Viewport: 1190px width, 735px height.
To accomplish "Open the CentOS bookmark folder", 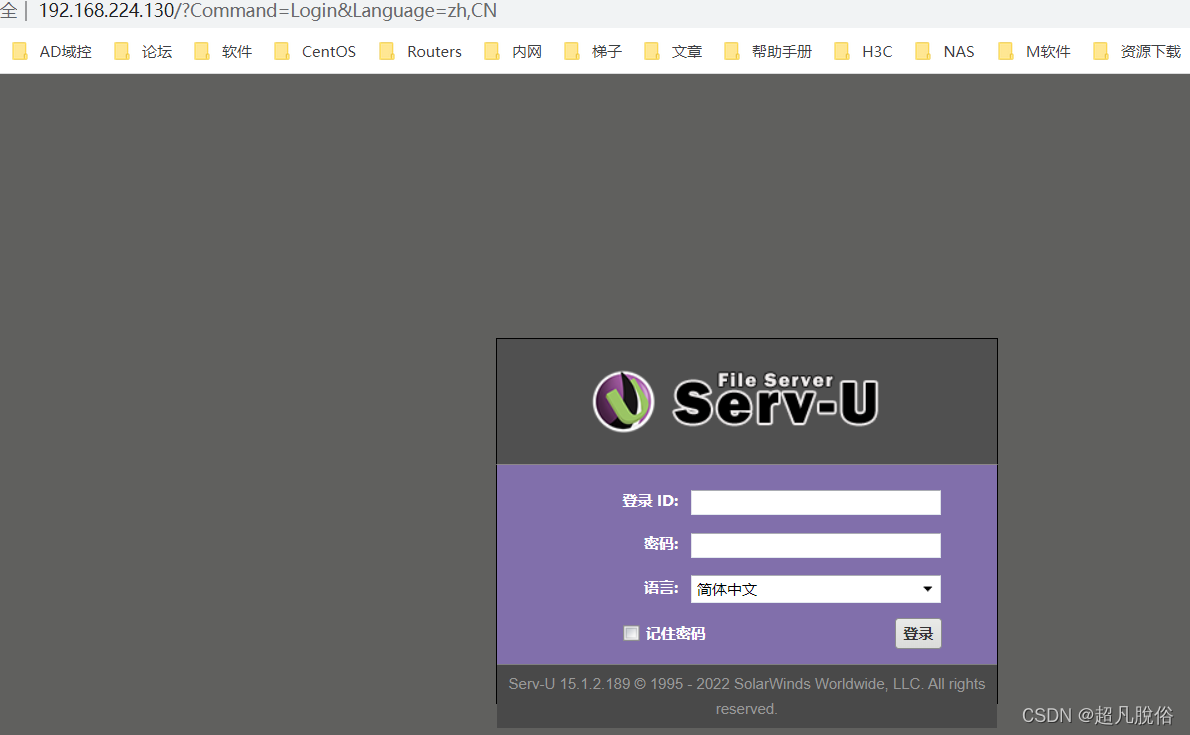I will pos(315,52).
